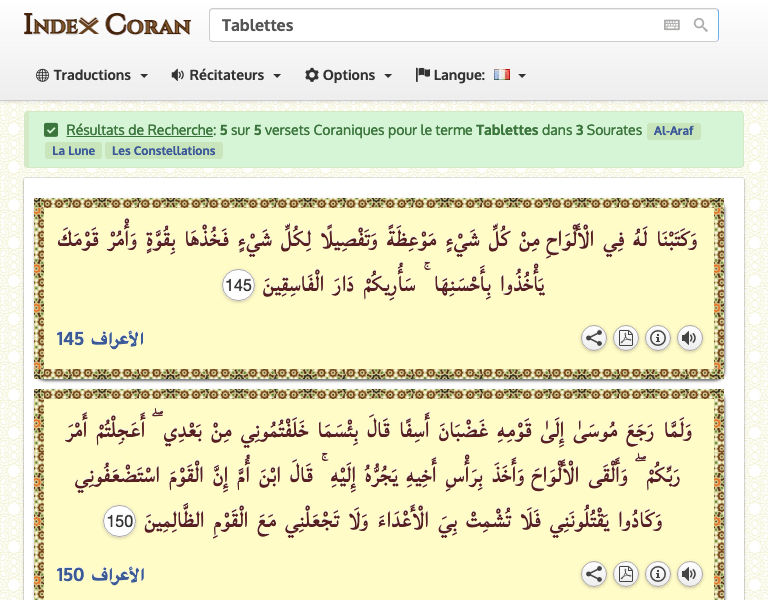Click the search magnifier icon
The width and height of the screenshot is (768, 600).
(x=701, y=25)
